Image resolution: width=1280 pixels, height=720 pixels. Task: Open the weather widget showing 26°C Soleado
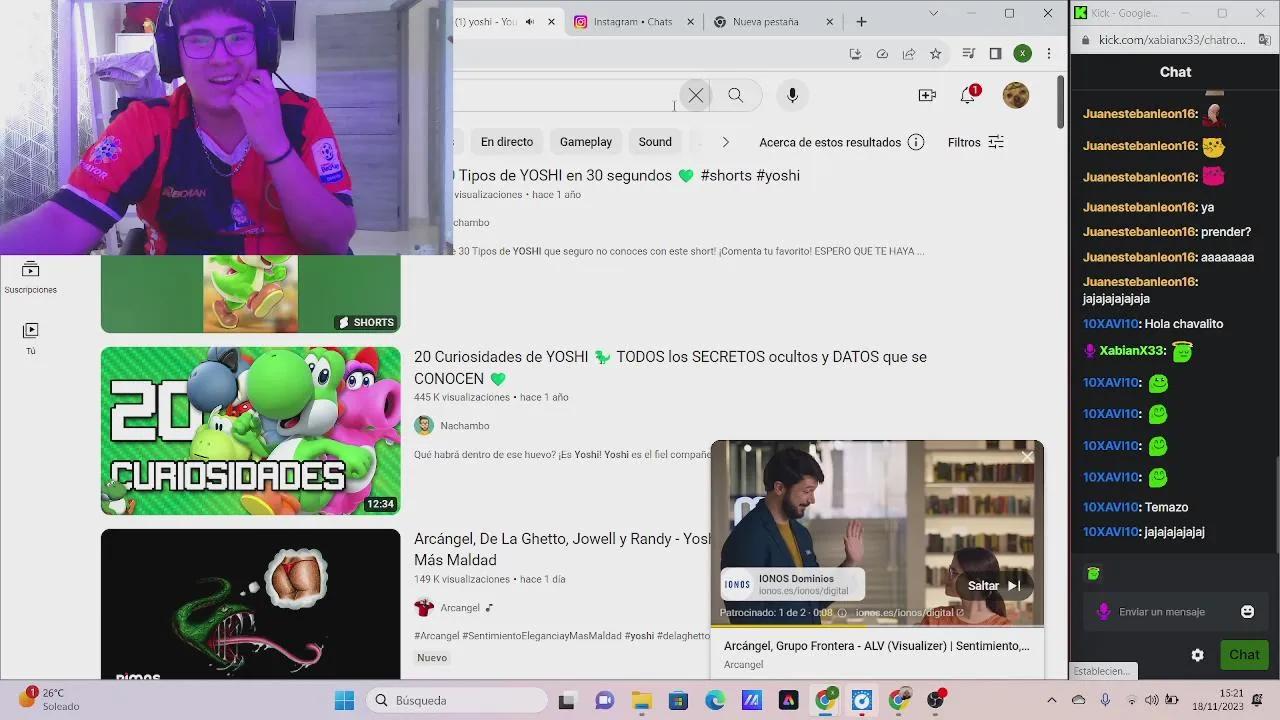click(x=50, y=699)
